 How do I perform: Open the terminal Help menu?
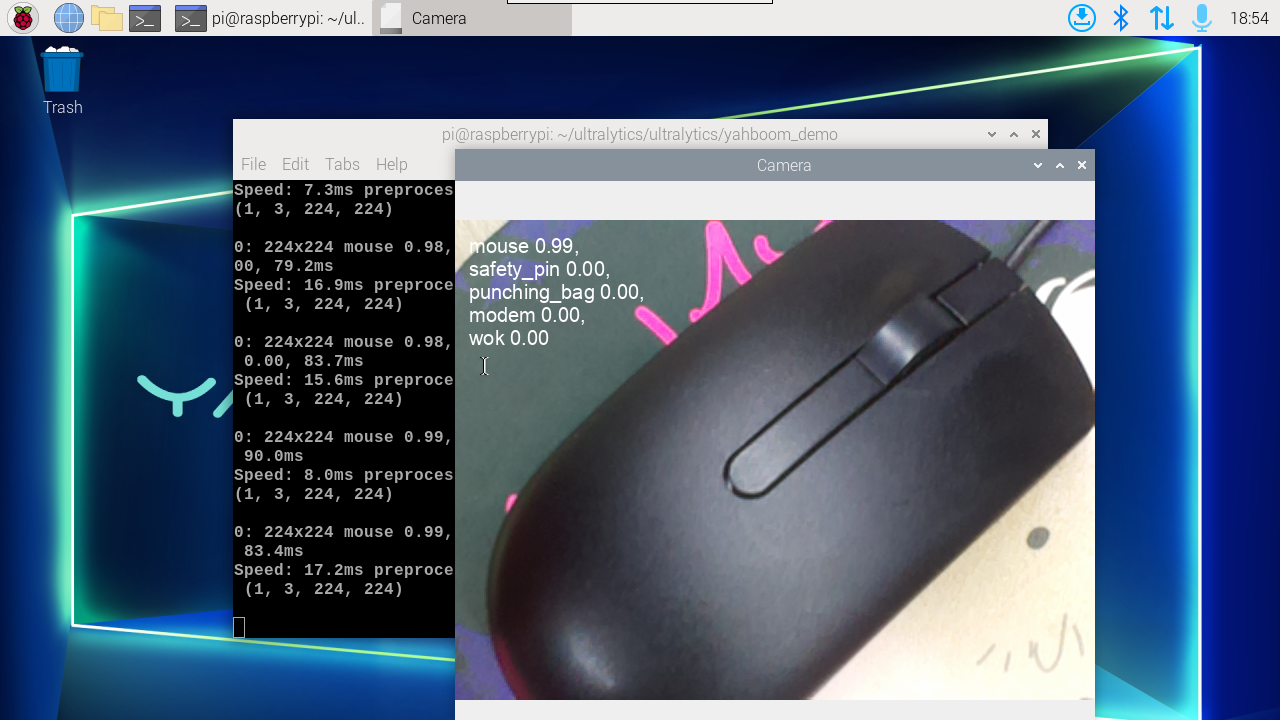tap(391, 164)
